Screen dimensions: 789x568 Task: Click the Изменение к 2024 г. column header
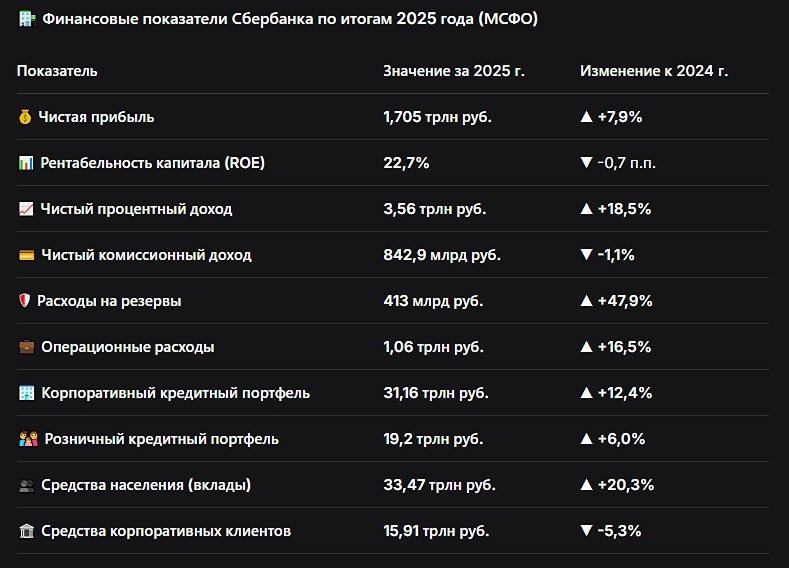654,72
